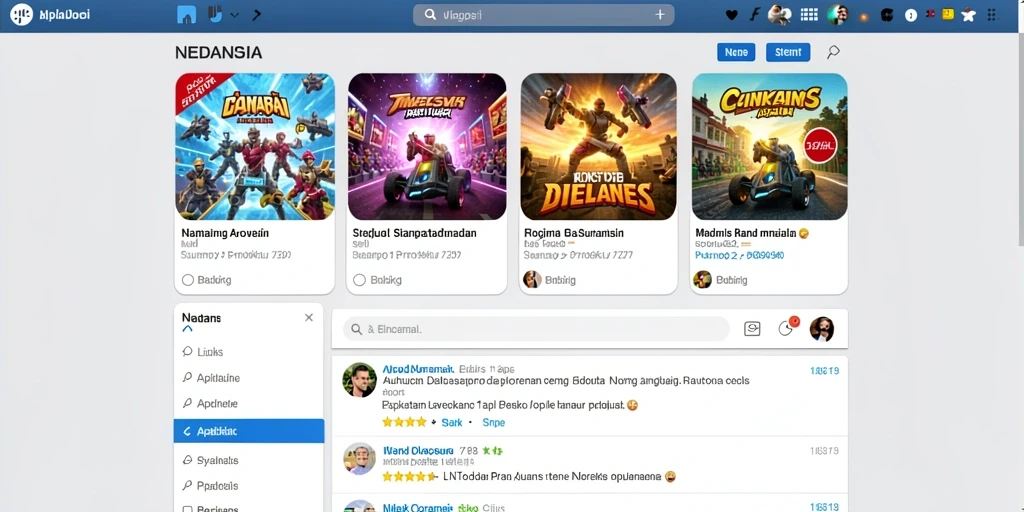This screenshot has width=1024, height=512.
Task: Click the bookmark-shaped icon next to home
Action: tap(215, 14)
